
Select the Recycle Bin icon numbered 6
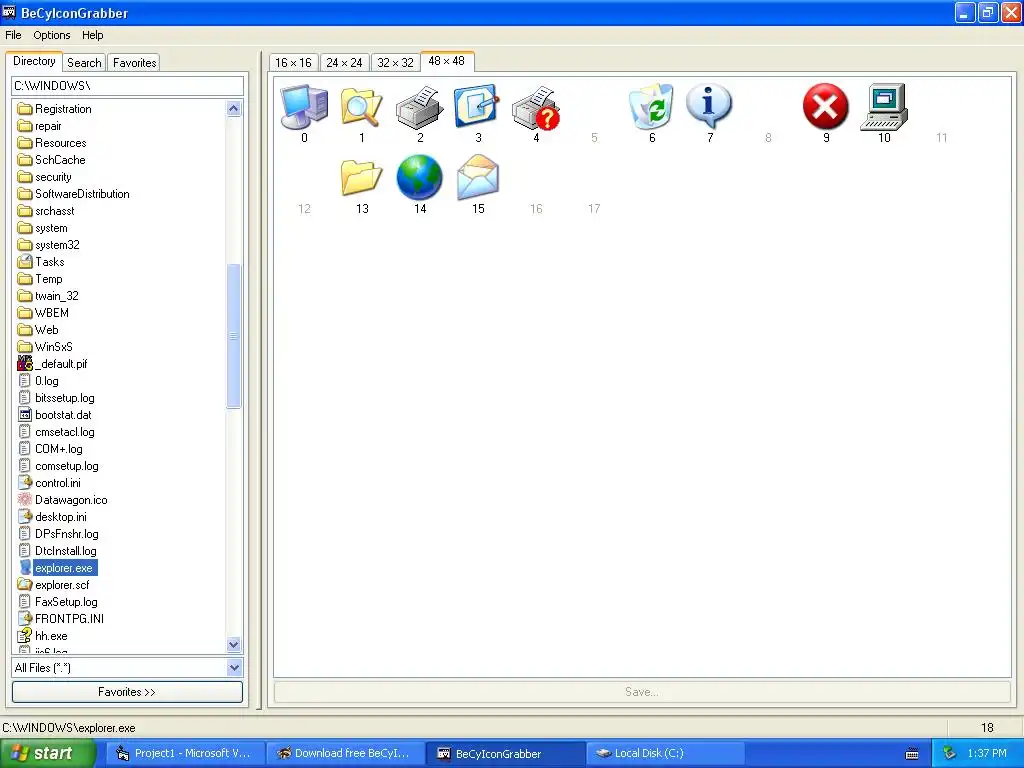(652, 106)
